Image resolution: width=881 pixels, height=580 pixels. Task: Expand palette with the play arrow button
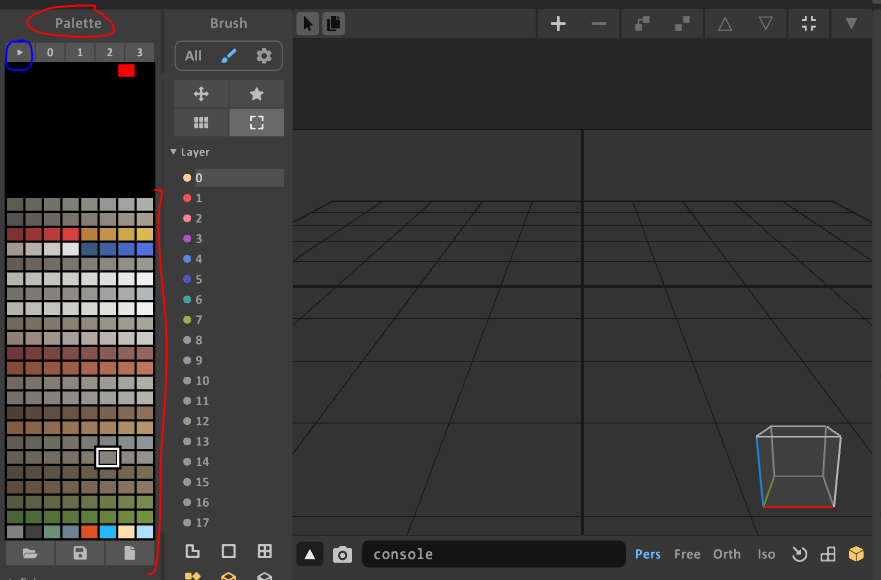20,52
